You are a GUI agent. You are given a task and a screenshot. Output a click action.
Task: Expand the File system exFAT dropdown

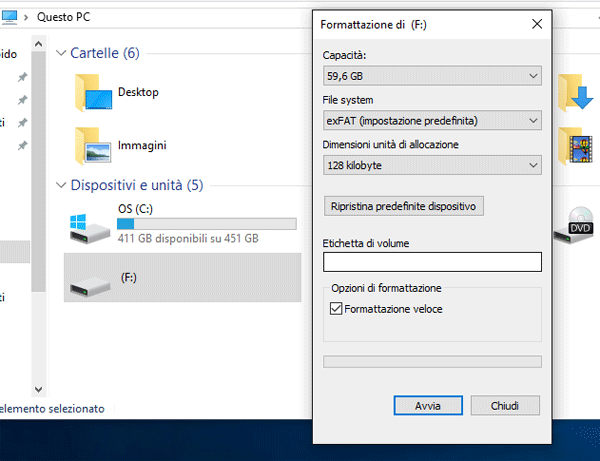click(x=432, y=121)
